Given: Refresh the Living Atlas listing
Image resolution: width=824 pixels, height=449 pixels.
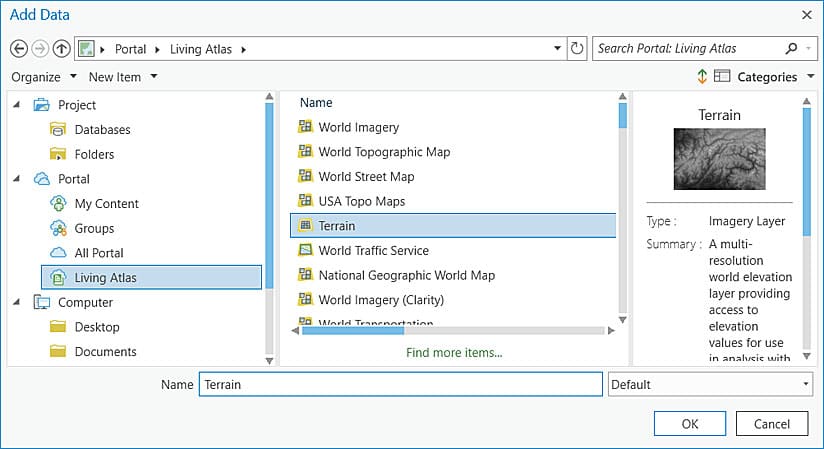Looking at the screenshot, I should [576, 48].
